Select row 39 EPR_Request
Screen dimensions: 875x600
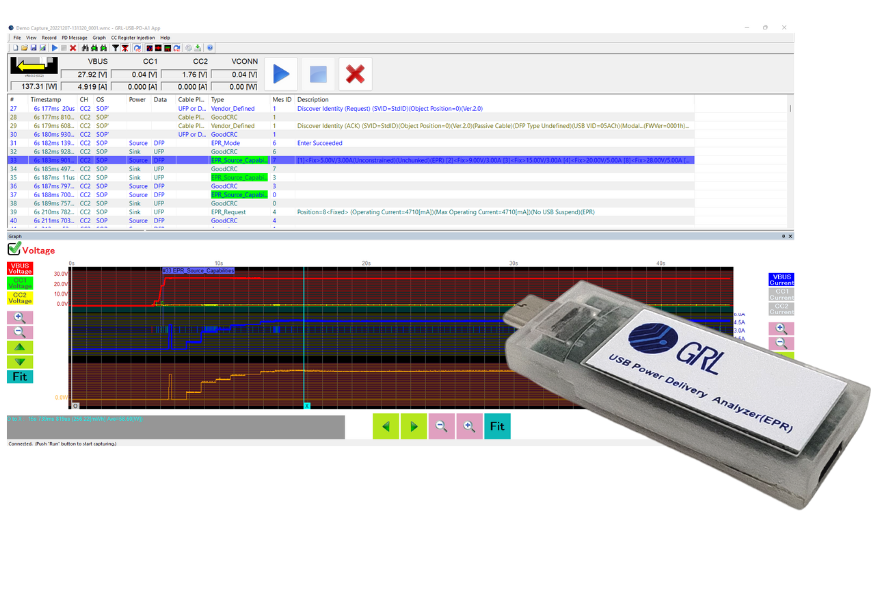coord(351,212)
